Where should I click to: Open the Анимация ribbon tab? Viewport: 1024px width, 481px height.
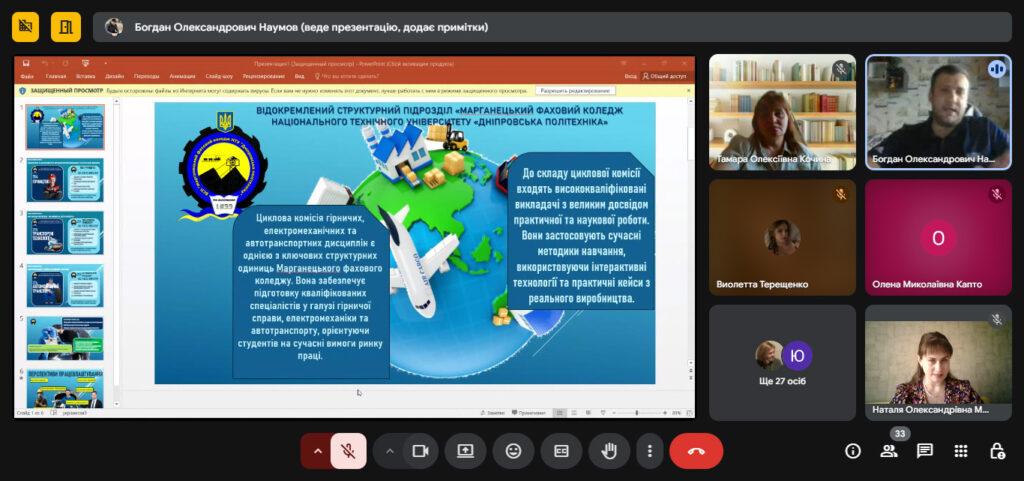pyautogui.click(x=182, y=76)
